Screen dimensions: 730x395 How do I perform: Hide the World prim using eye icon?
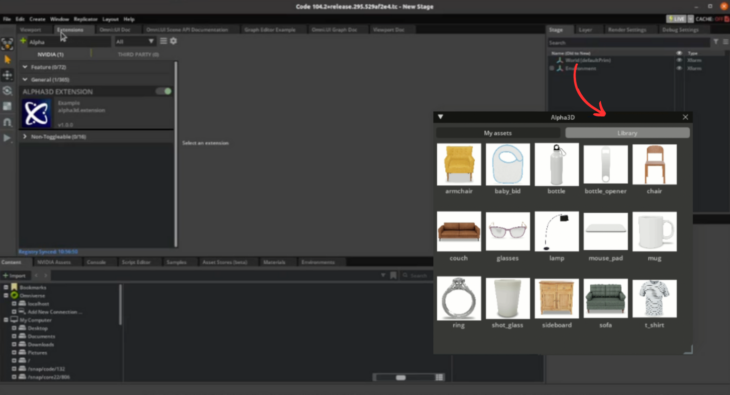(x=679, y=60)
